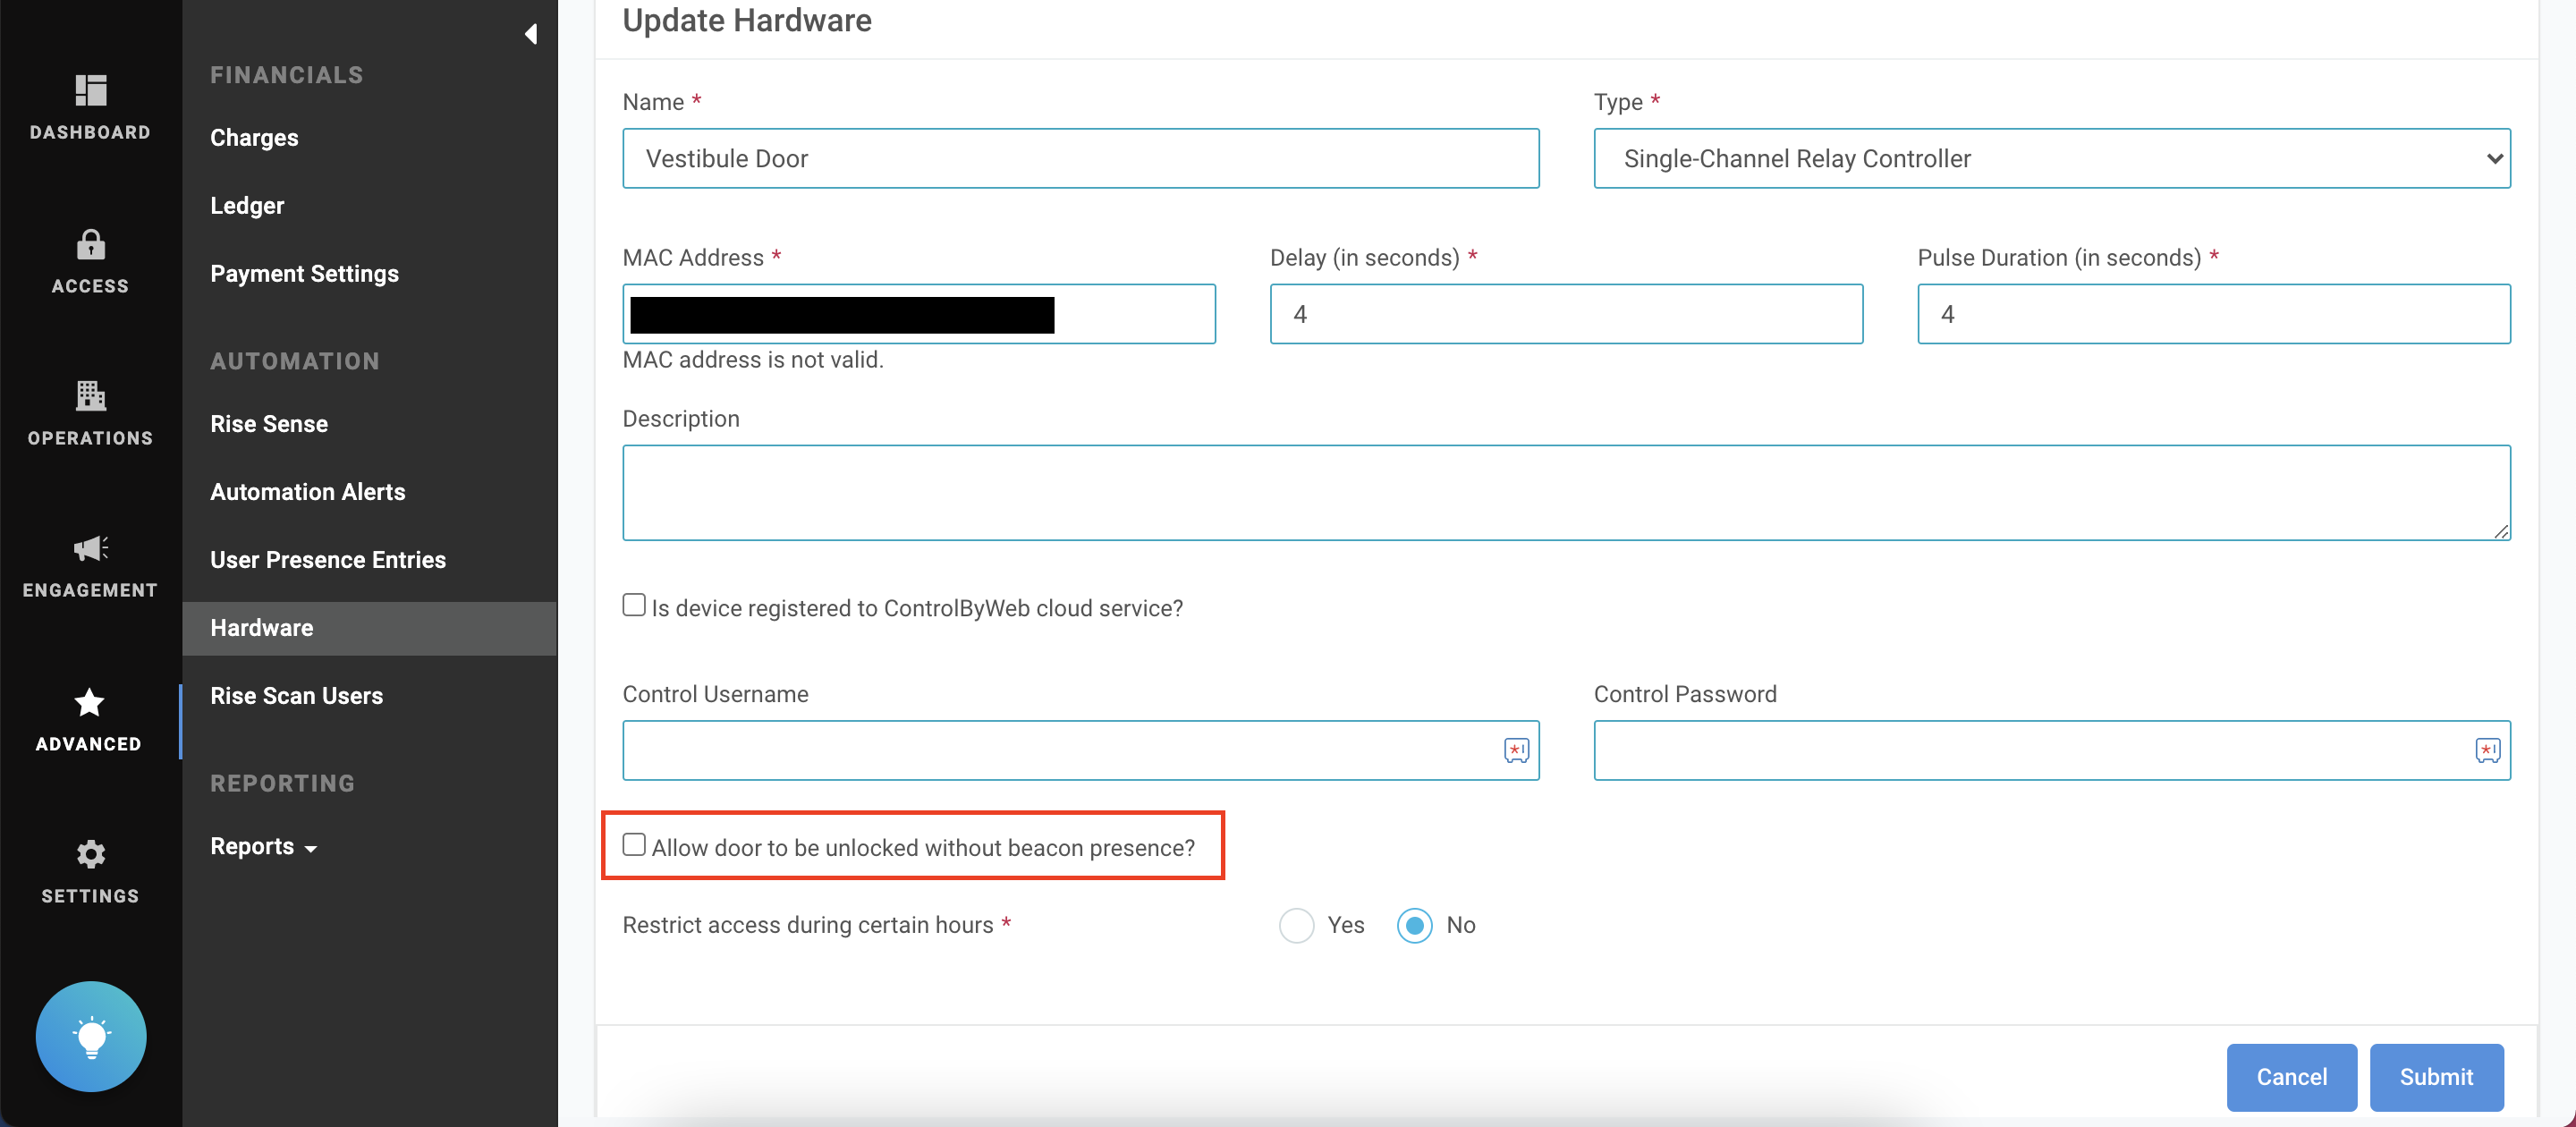Image resolution: width=2576 pixels, height=1127 pixels.
Task: Click the Control Username field
Action: [1080, 750]
